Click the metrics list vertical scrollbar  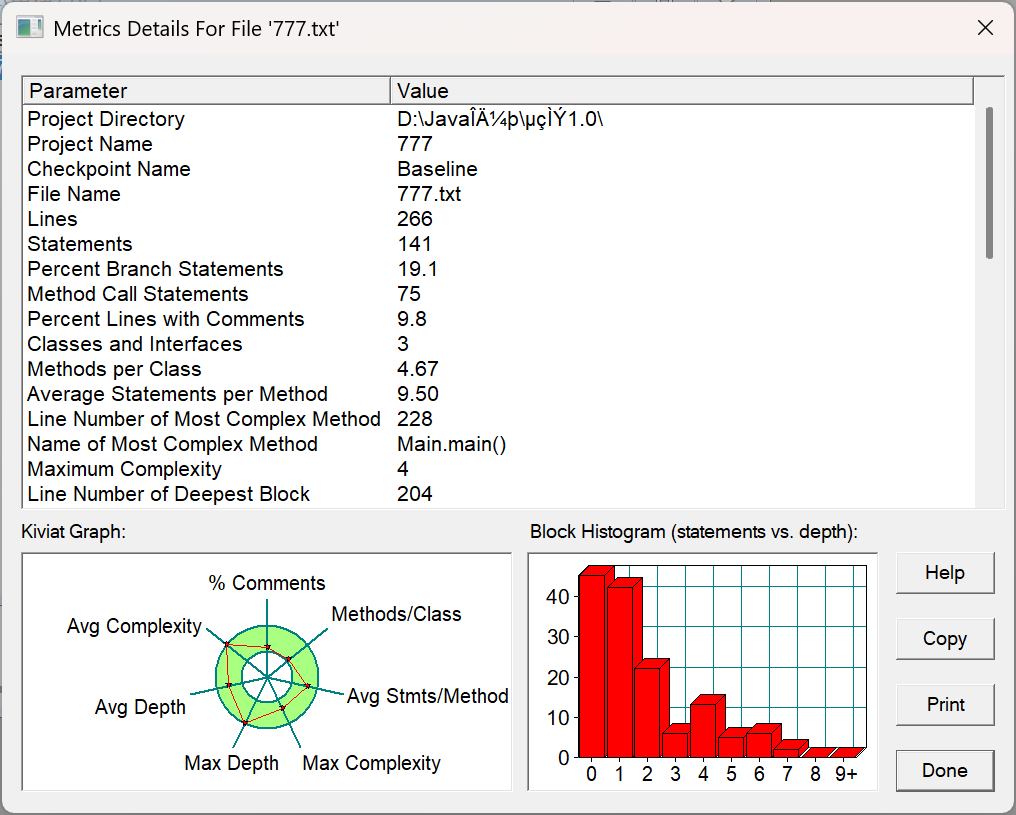pos(989,183)
